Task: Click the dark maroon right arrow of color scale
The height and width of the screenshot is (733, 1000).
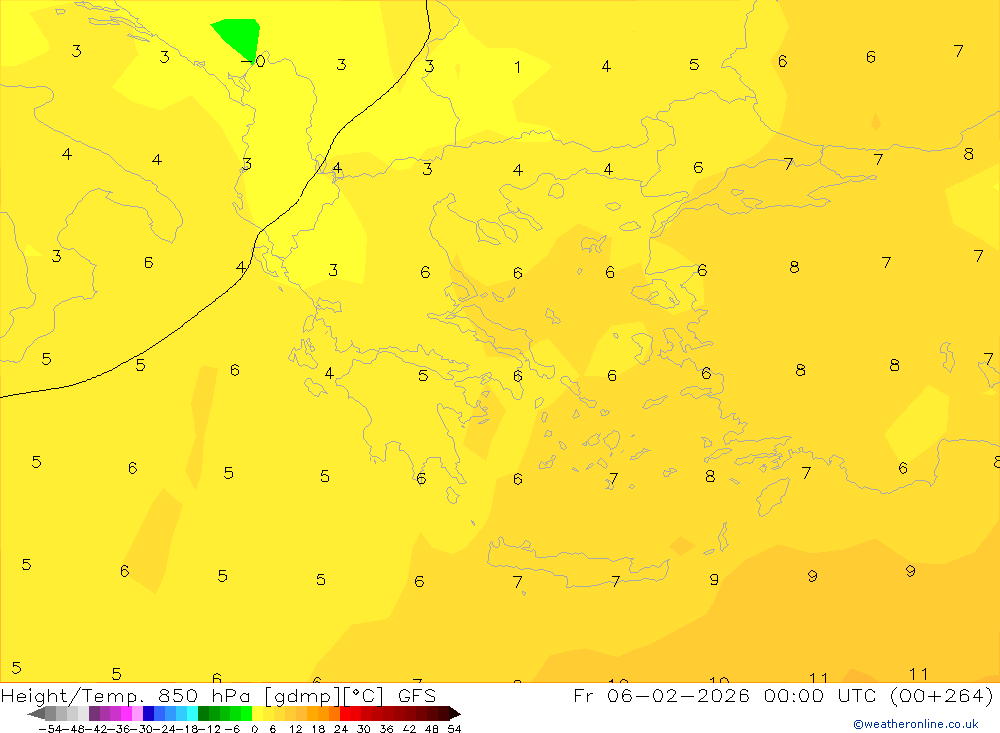Action: pos(454,713)
